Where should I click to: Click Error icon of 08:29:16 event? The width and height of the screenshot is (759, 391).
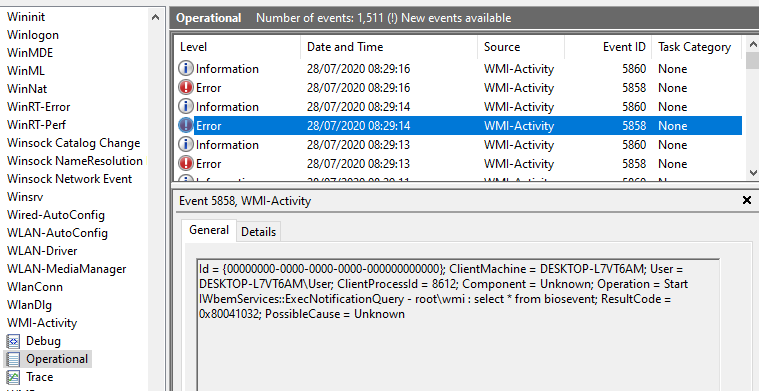[186, 88]
